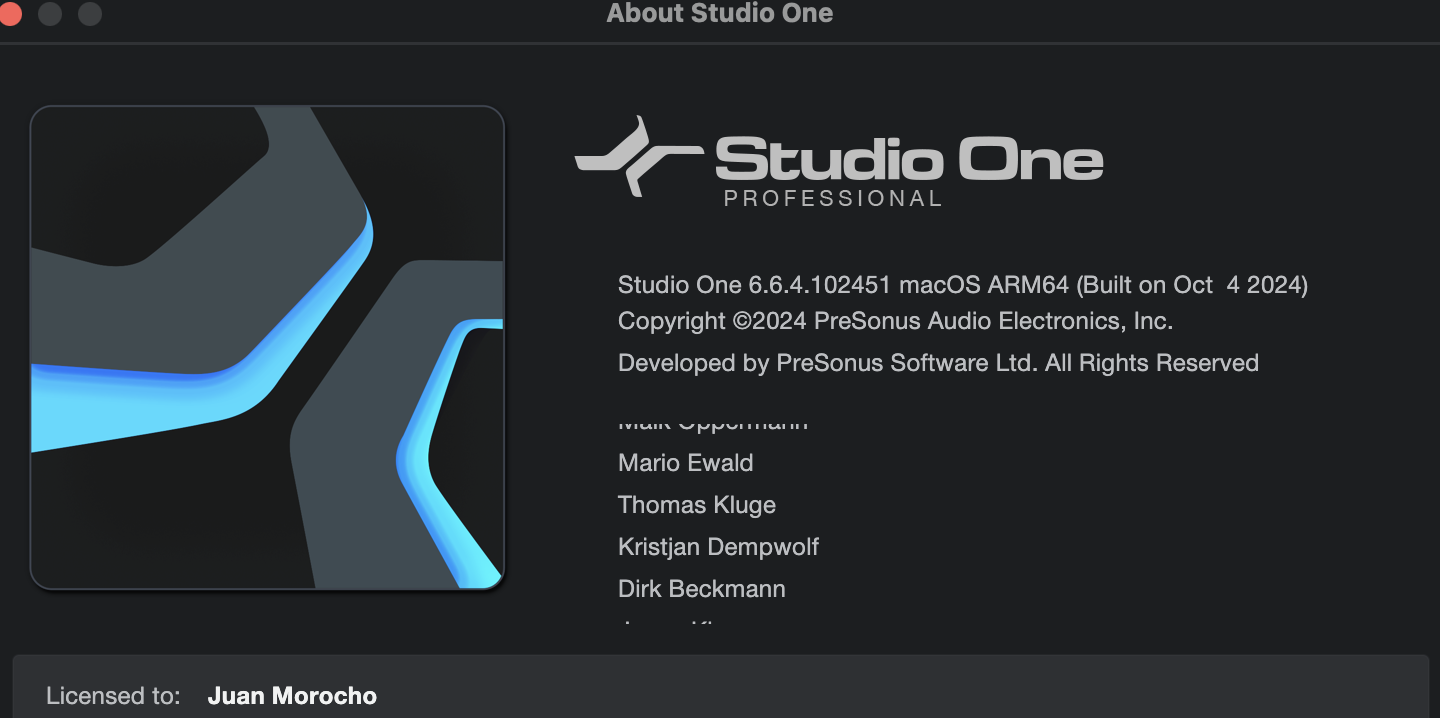Select Kristjan Dempwolf in credits list
The width and height of the screenshot is (1440, 718).
point(718,547)
